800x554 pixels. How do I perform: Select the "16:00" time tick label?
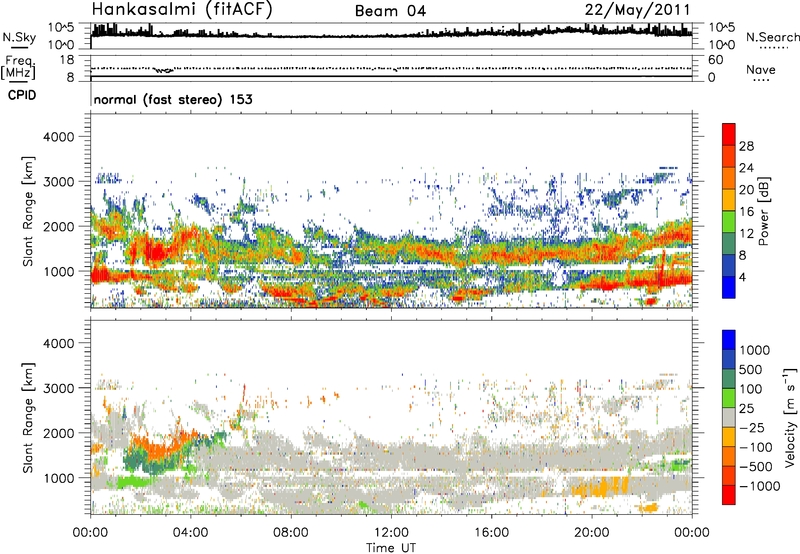491,533
